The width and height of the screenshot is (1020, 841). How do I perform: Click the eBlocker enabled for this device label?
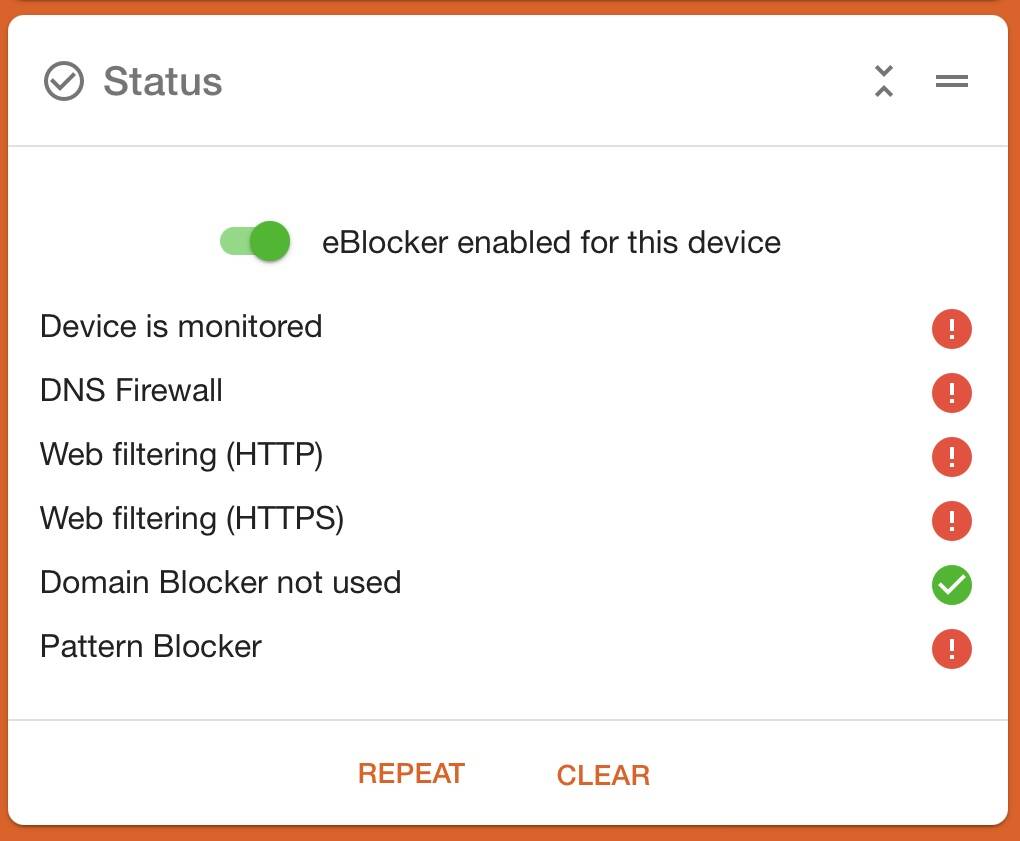(x=552, y=242)
